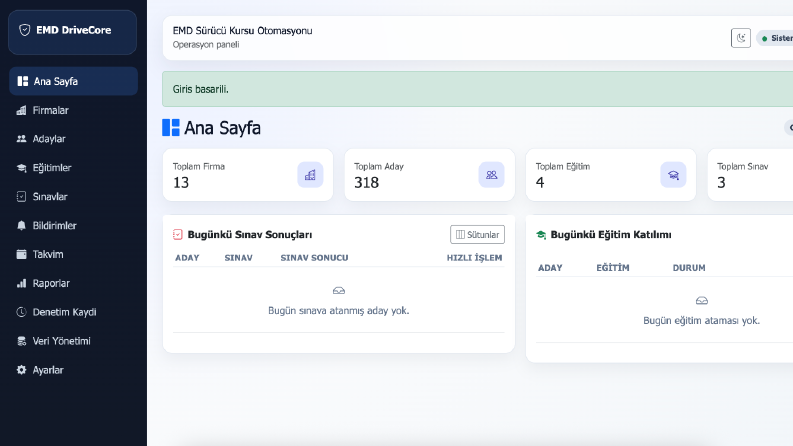The image size is (793, 446).
Task: Click the Denetim Kaydı clock icon in sidebar
Action: [21, 312]
